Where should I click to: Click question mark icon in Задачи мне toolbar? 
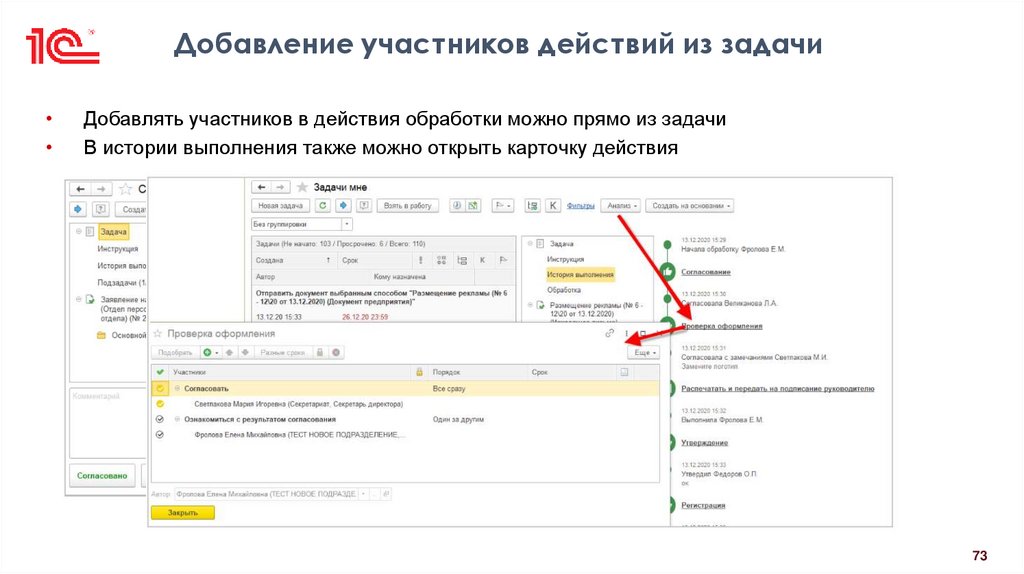tap(364, 206)
